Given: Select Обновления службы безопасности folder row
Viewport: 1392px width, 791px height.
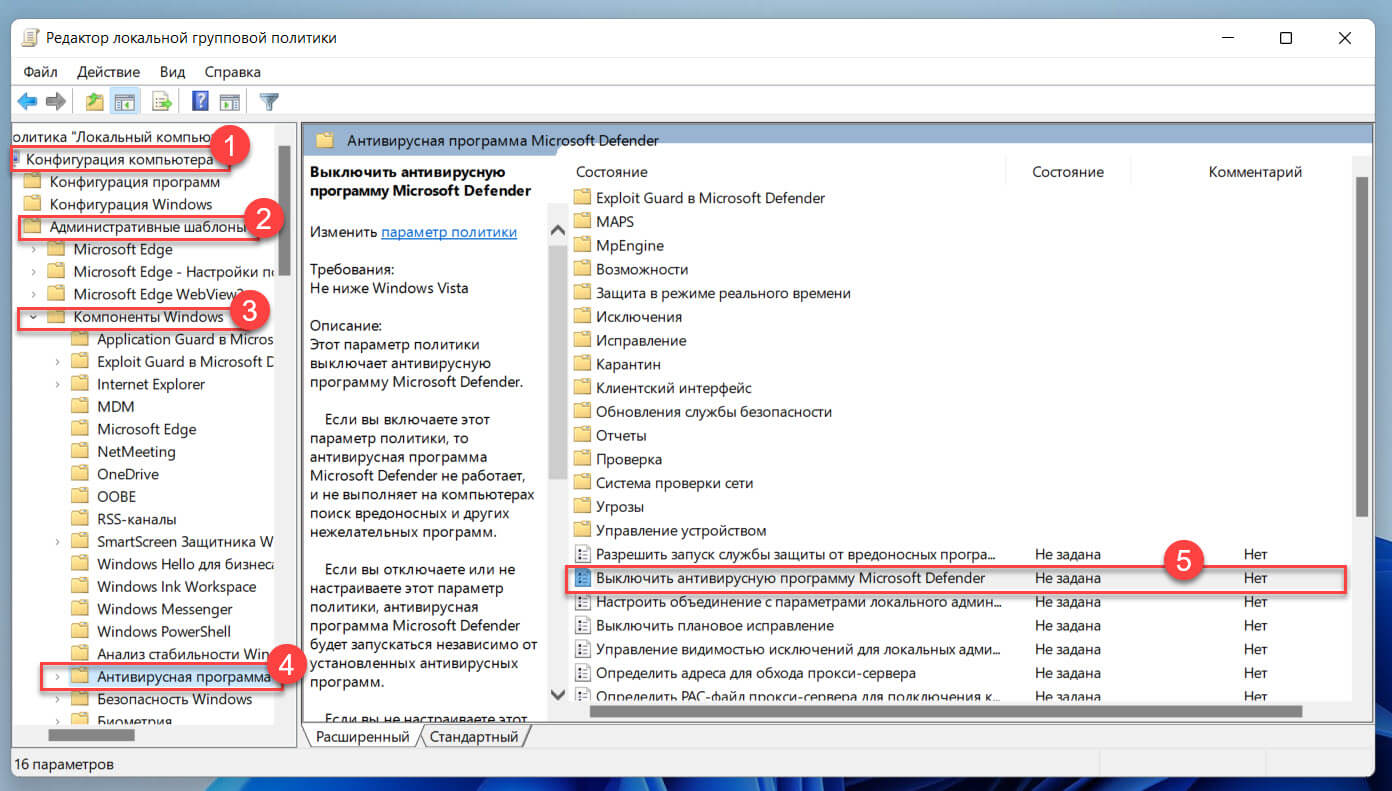Looking at the screenshot, I should (x=713, y=412).
